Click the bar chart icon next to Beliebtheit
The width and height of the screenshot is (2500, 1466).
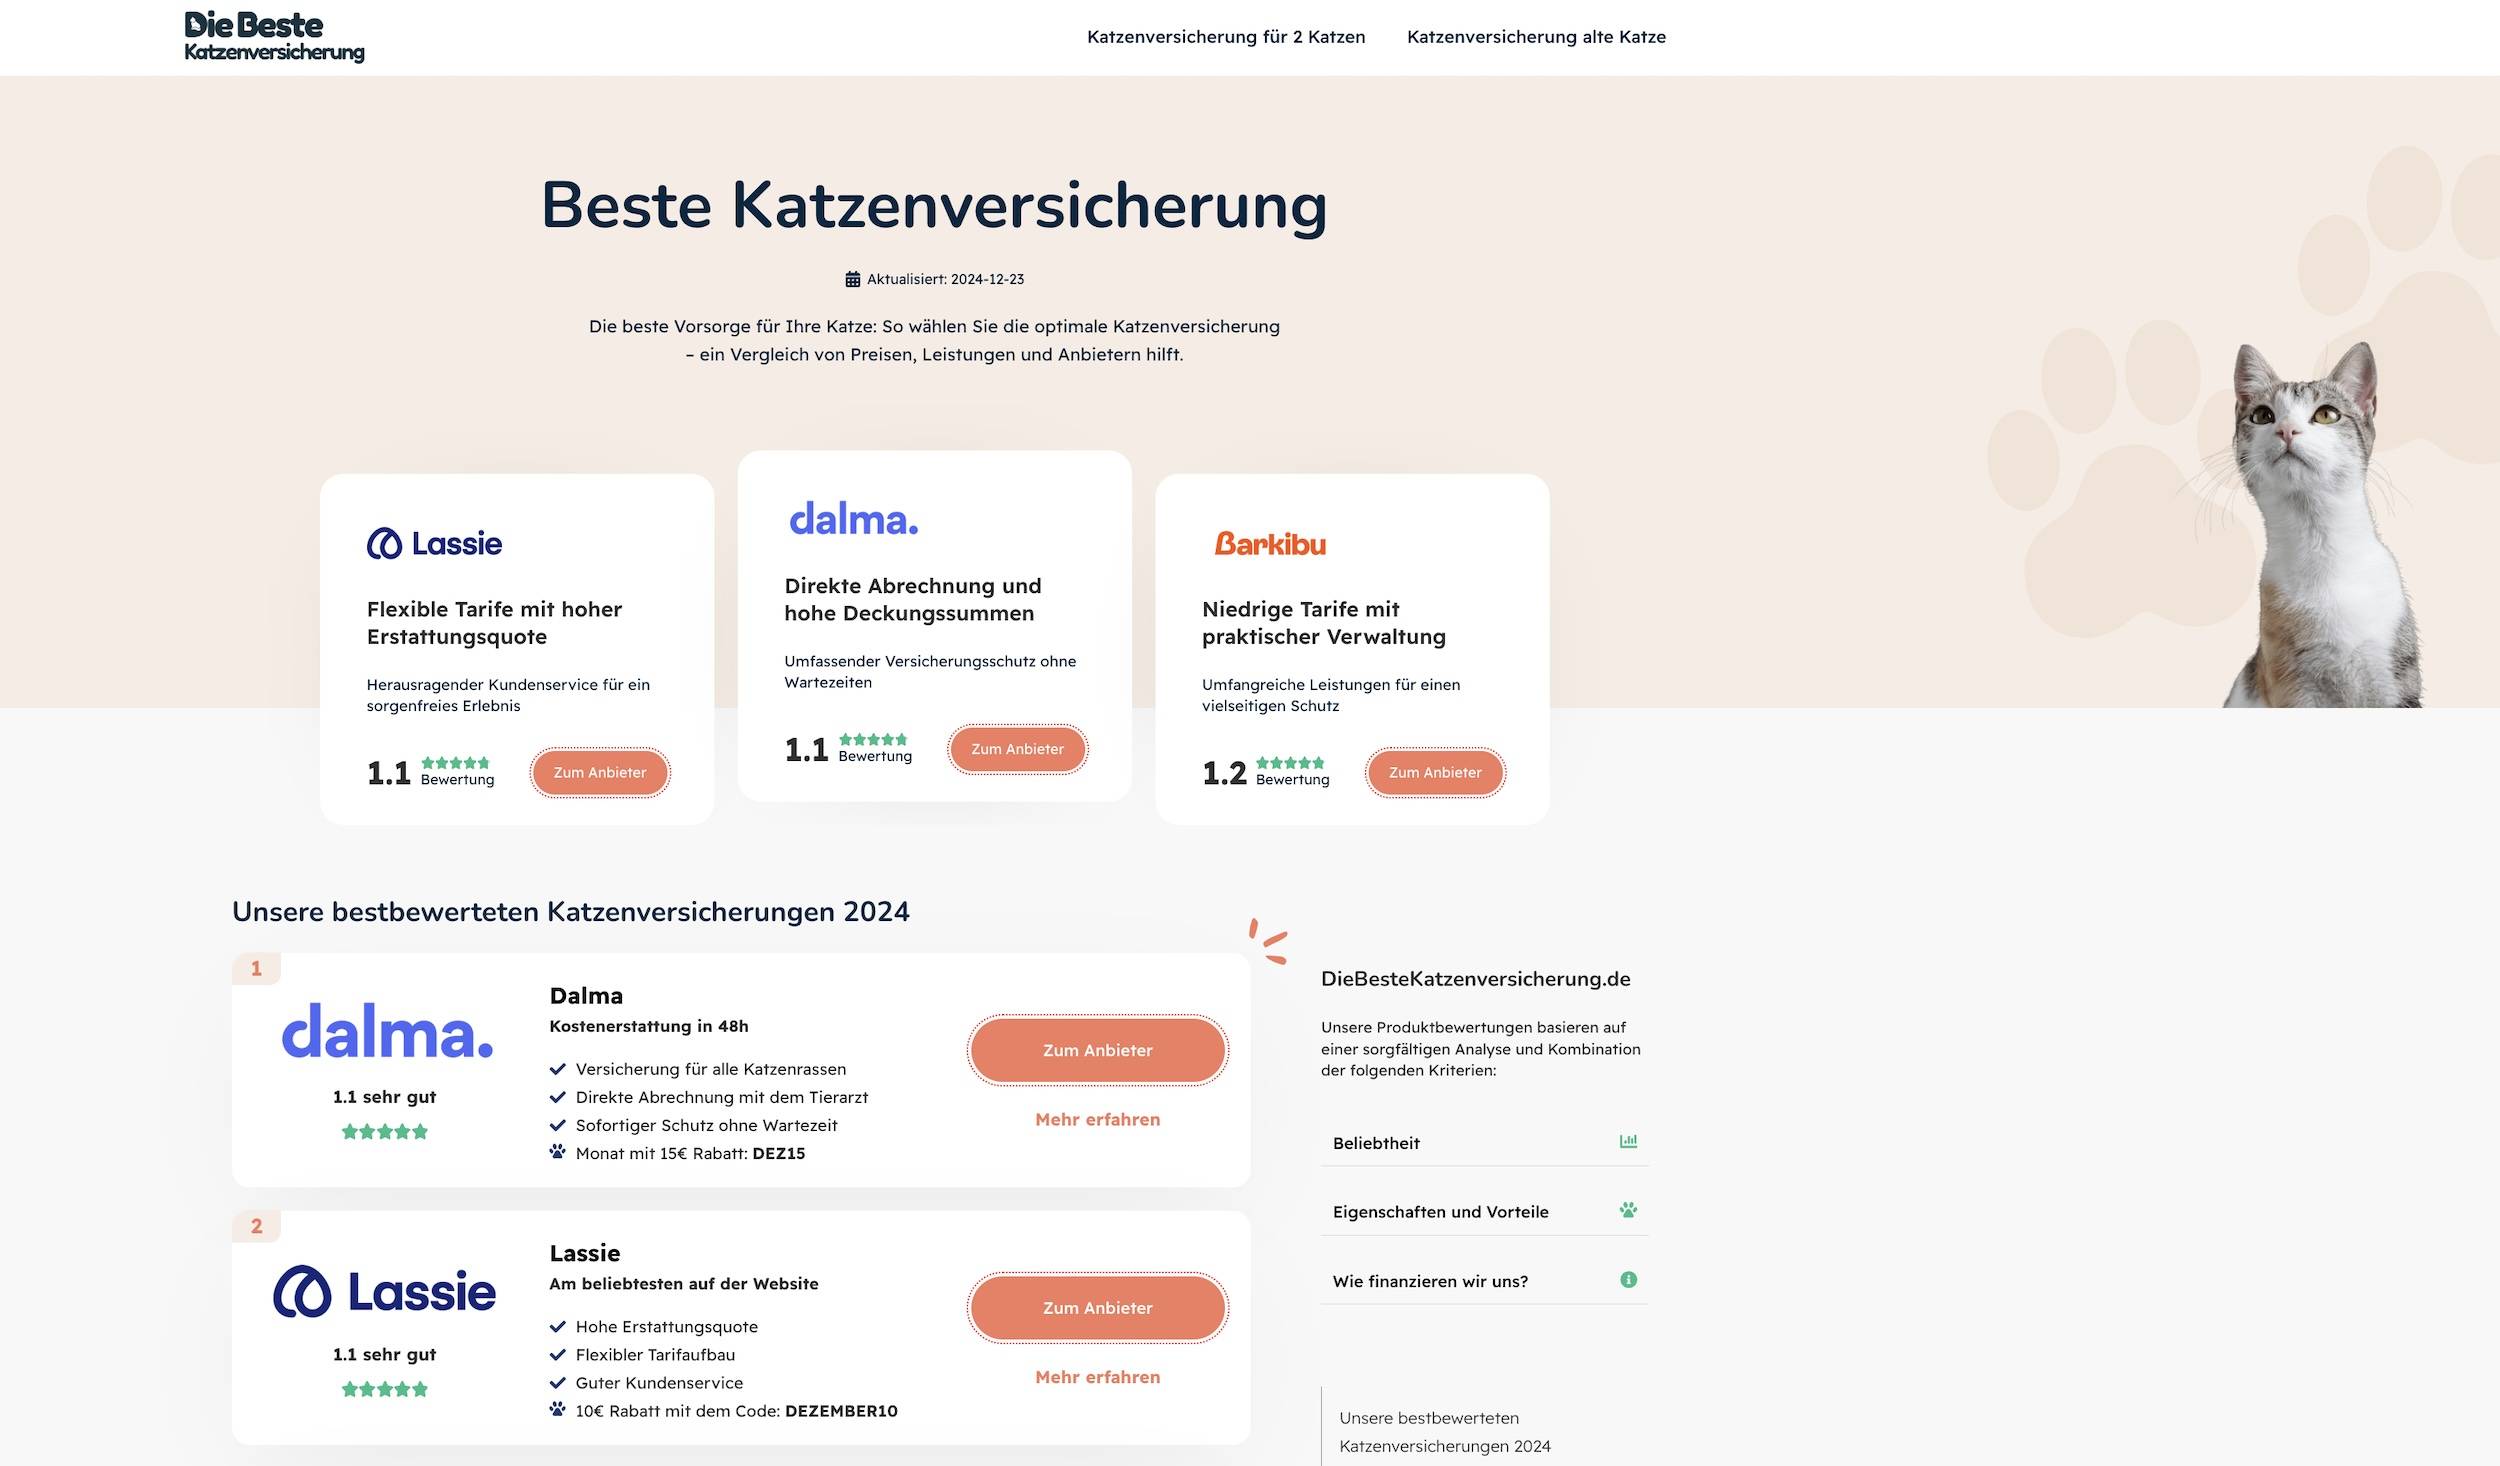1628,1141
